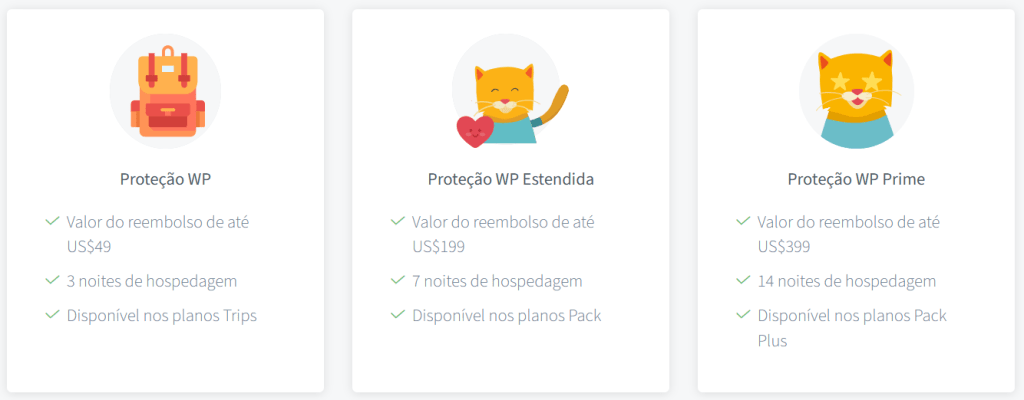Click the checkmark beside US$199 reimbursement
Viewport: 1024px width, 400px height.
click(398, 220)
